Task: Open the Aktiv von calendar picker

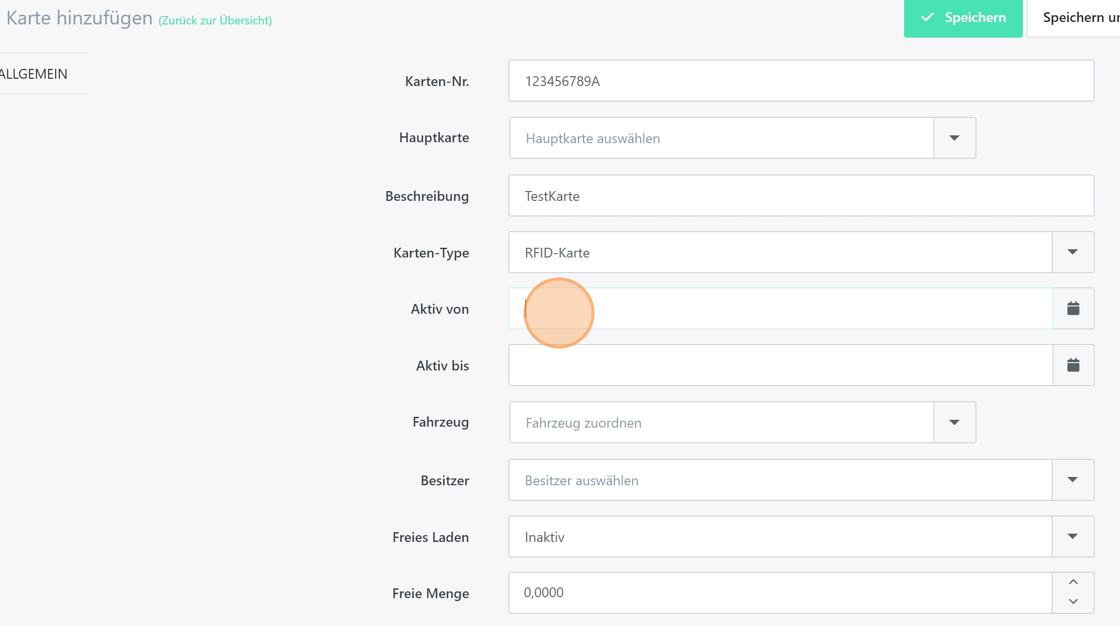Action: (x=1073, y=309)
